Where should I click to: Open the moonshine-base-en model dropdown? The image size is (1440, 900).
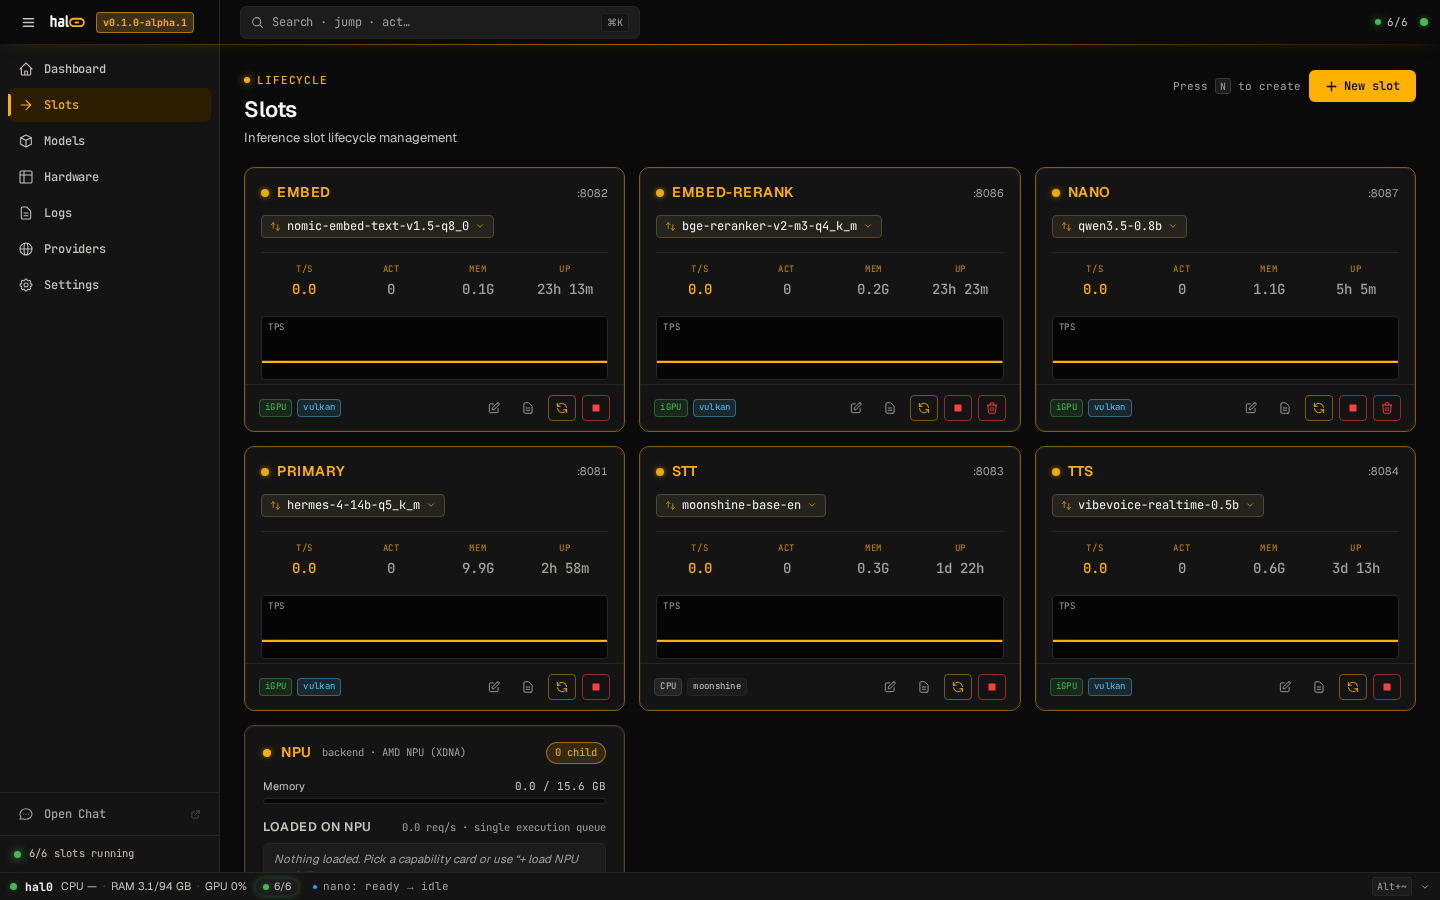(741, 505)
